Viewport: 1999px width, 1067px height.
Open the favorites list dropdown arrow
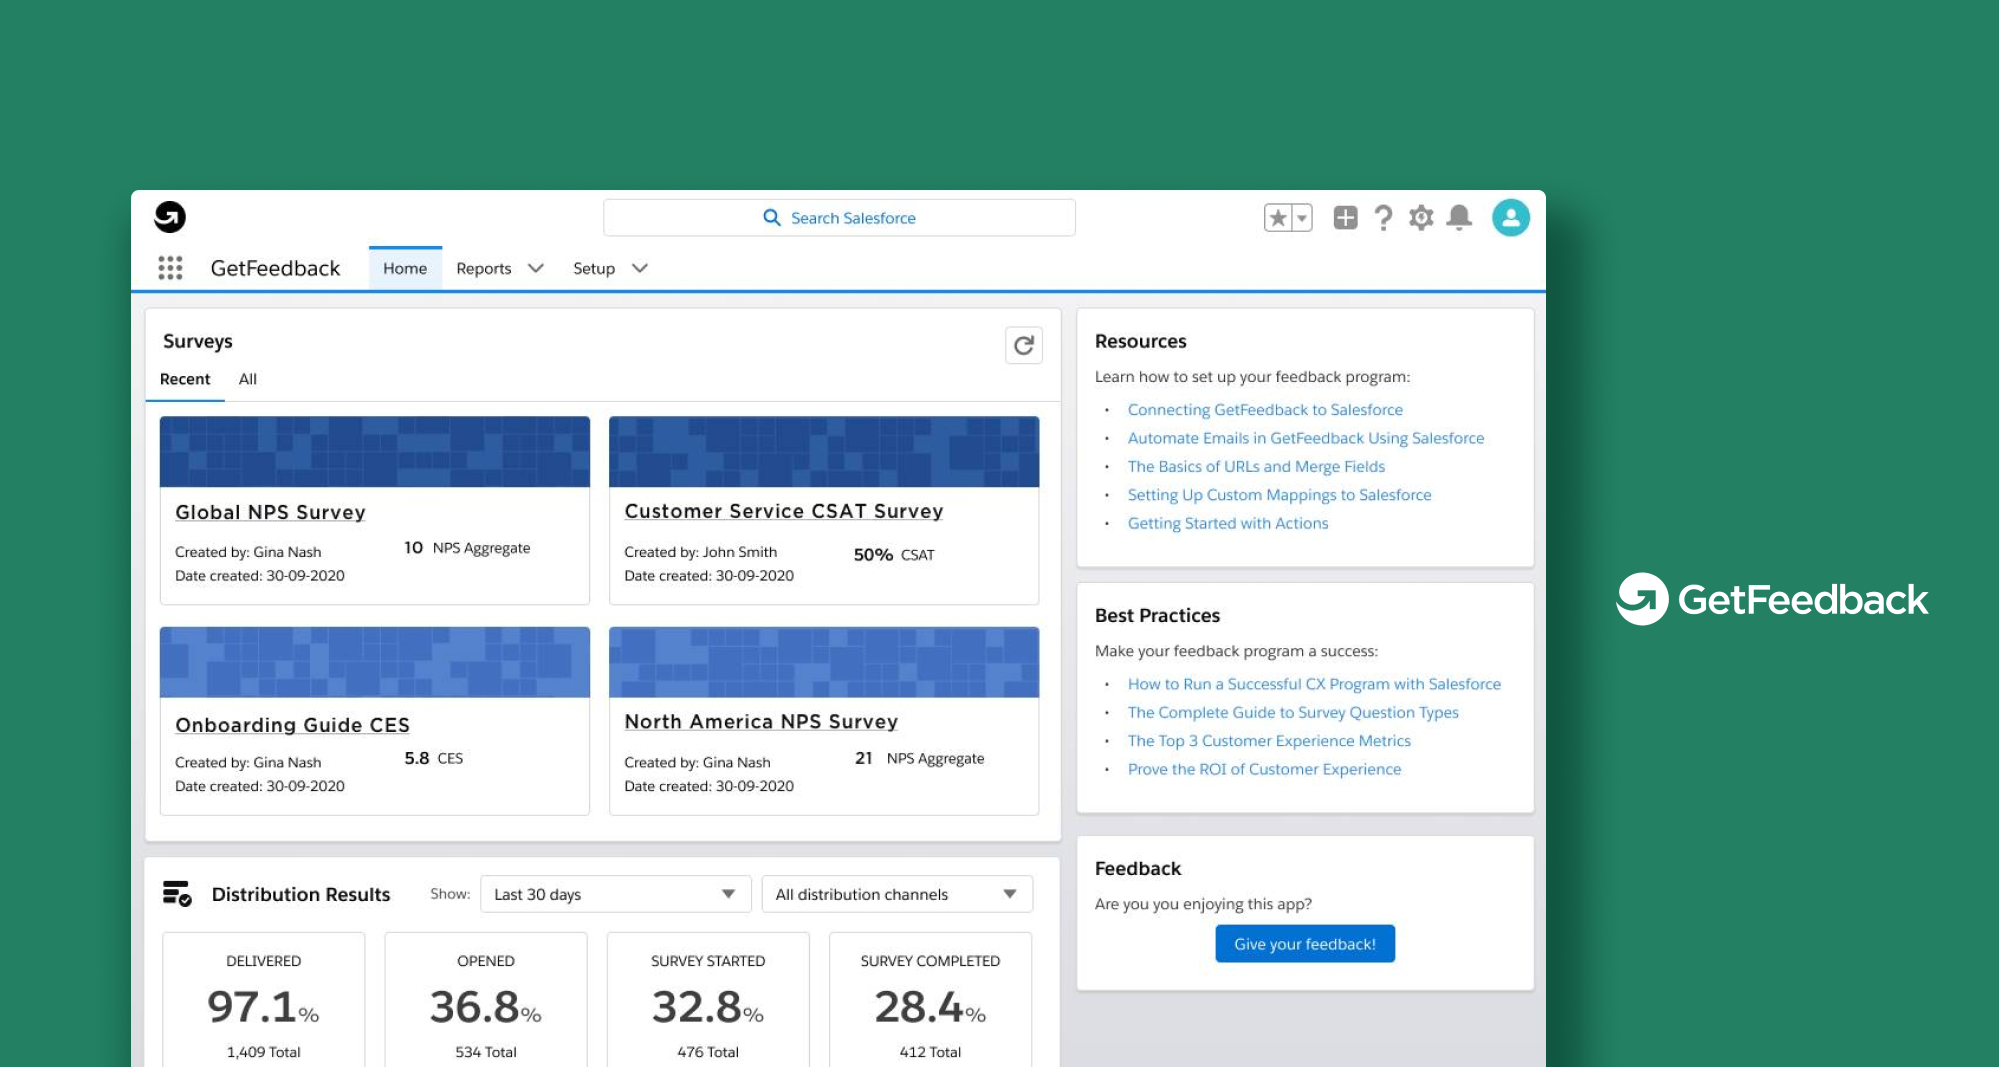click(x=1301, y=216)
